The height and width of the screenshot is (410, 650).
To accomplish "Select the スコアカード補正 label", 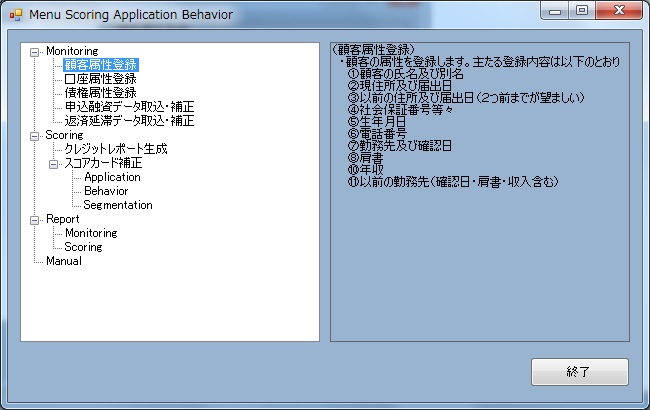I will click(x=103, y=163).
